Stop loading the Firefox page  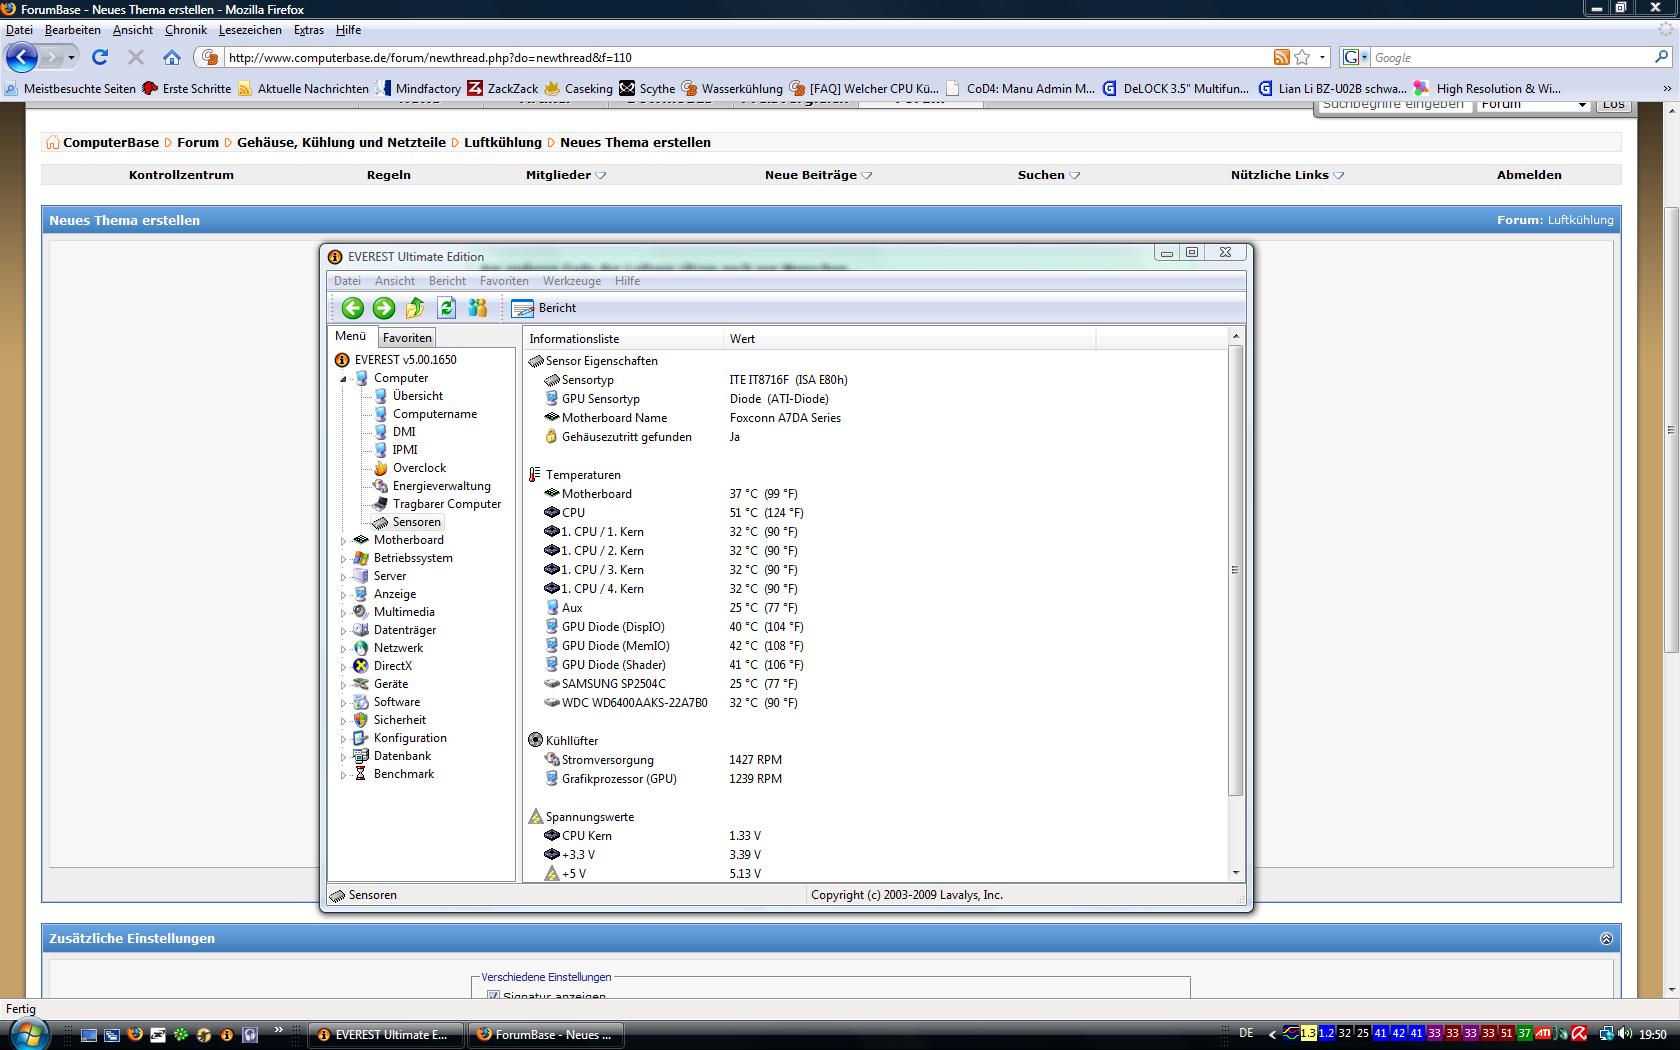[x=136, y=57]
